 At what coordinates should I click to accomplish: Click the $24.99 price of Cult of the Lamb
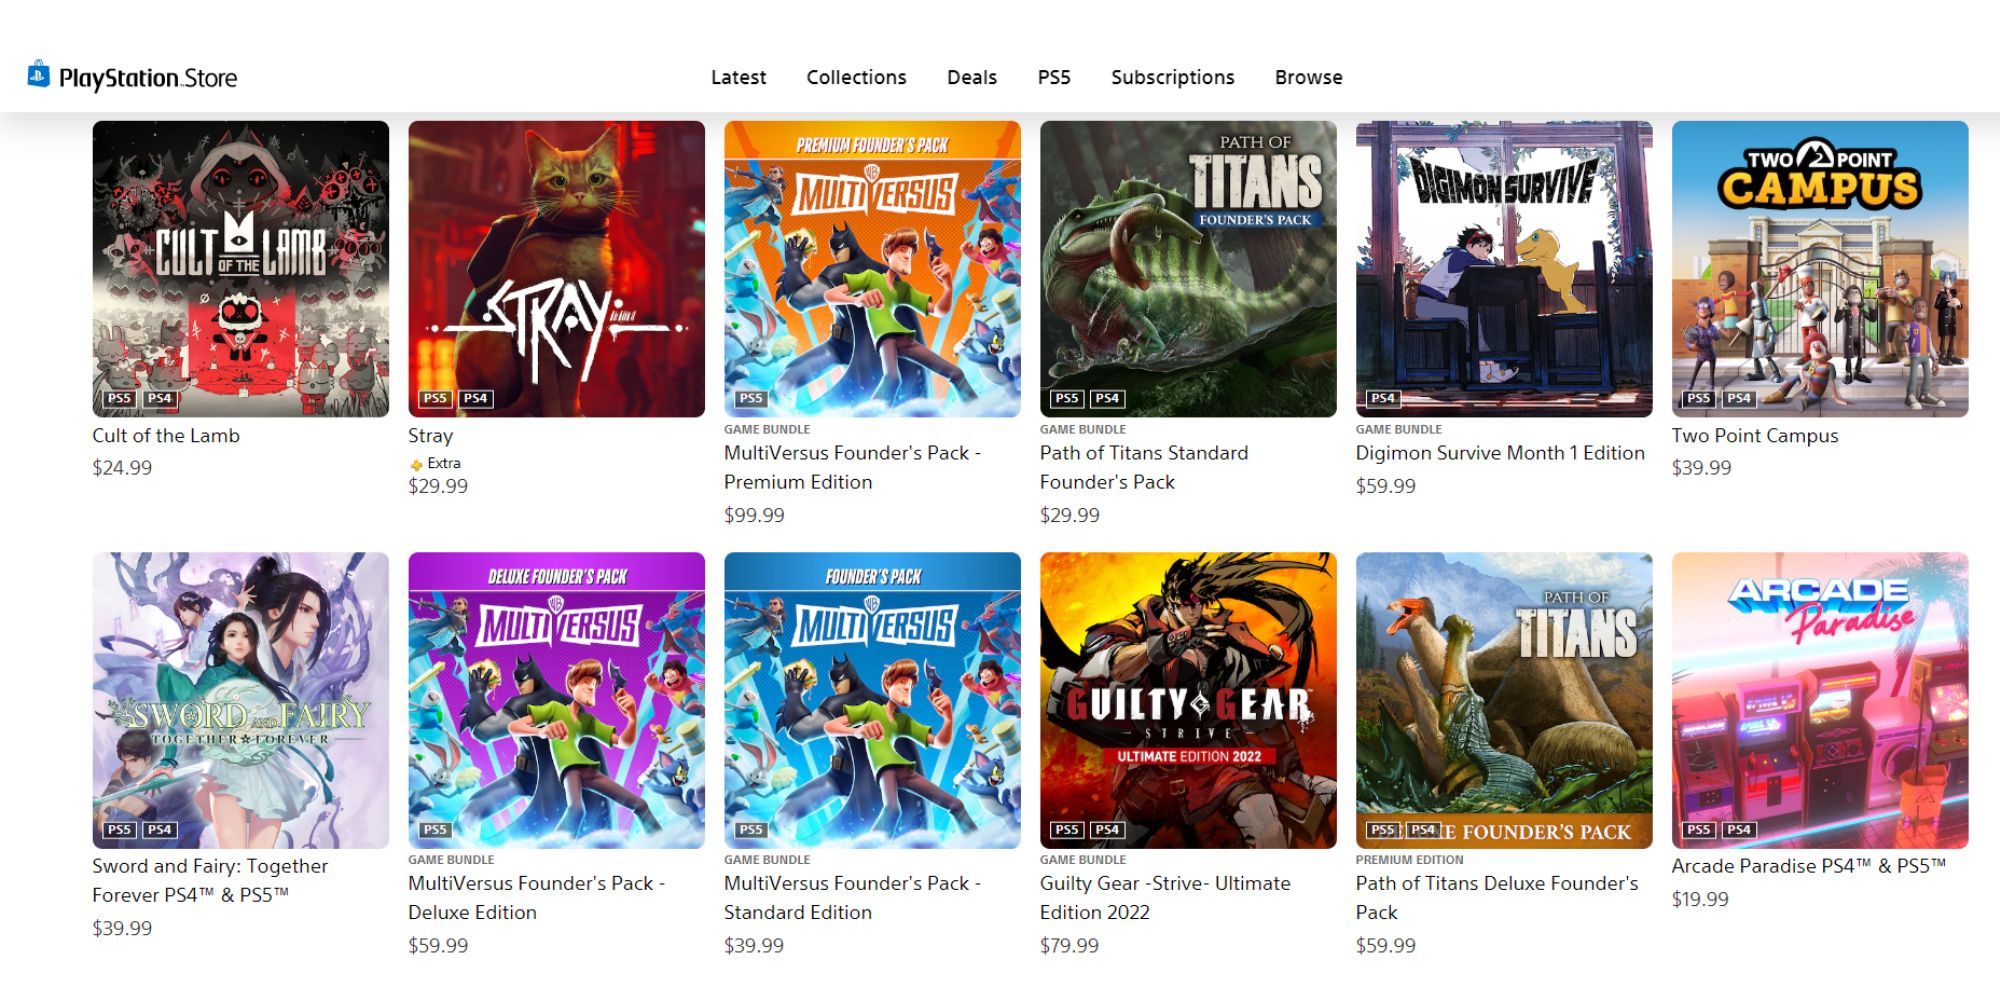pyautogui.click(x=122, y=468)
